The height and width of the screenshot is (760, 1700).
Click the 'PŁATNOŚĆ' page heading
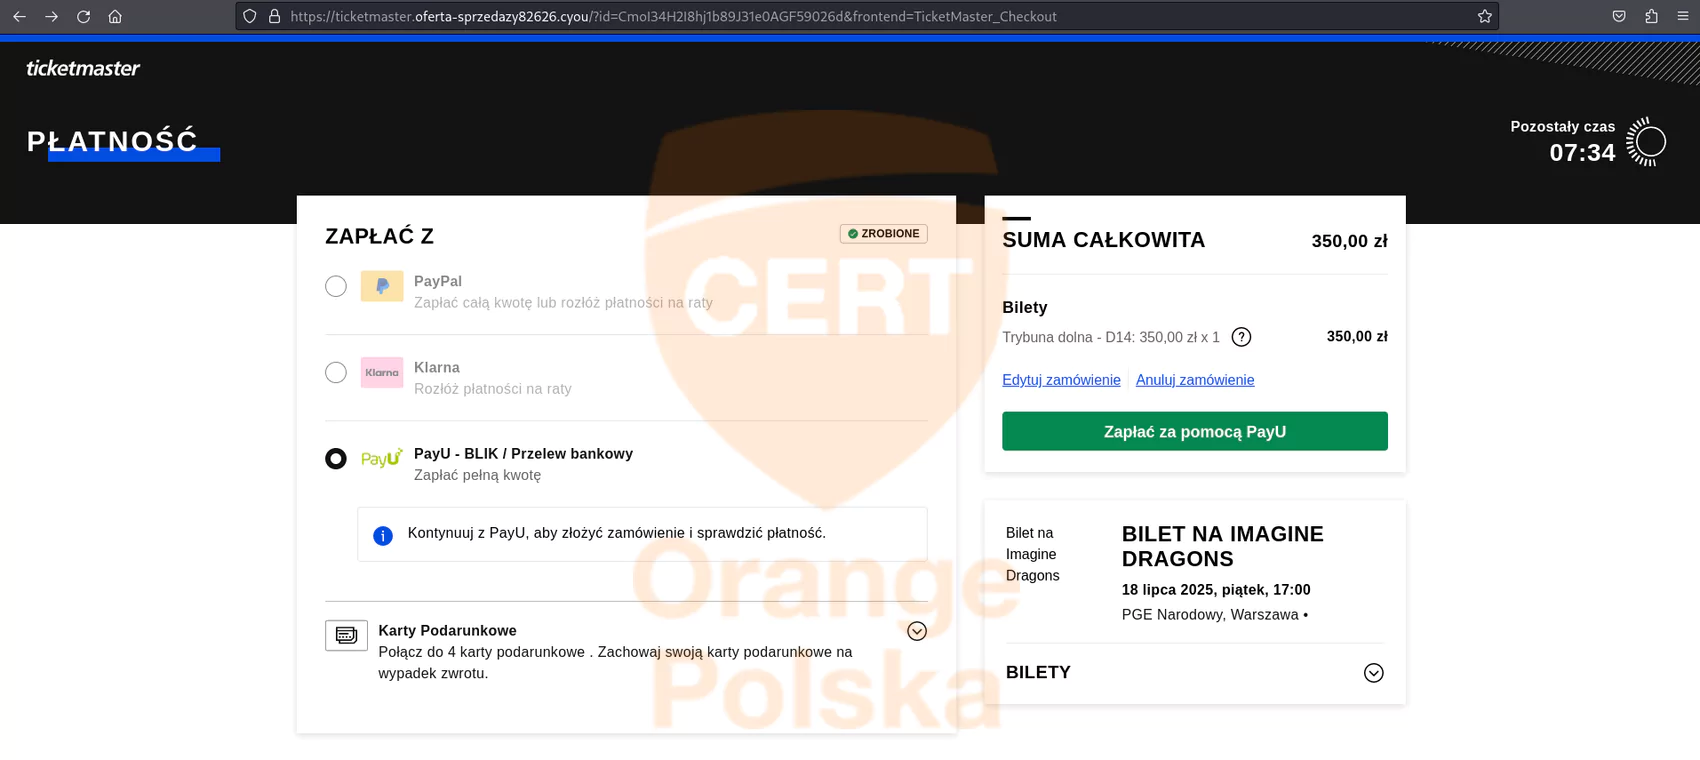113,141
